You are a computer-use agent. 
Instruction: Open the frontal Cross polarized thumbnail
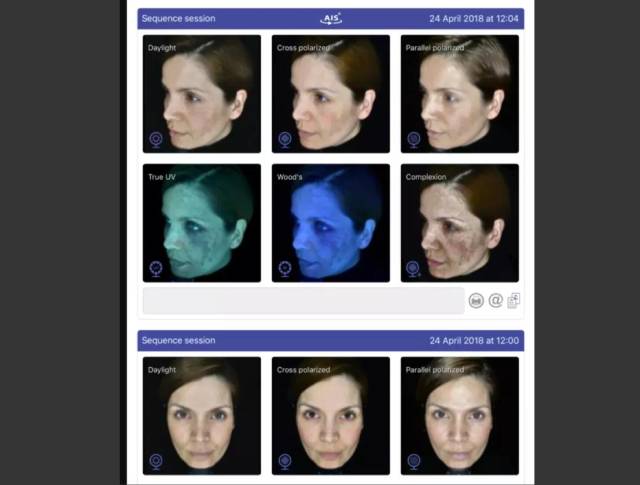[x=330, y=415]
